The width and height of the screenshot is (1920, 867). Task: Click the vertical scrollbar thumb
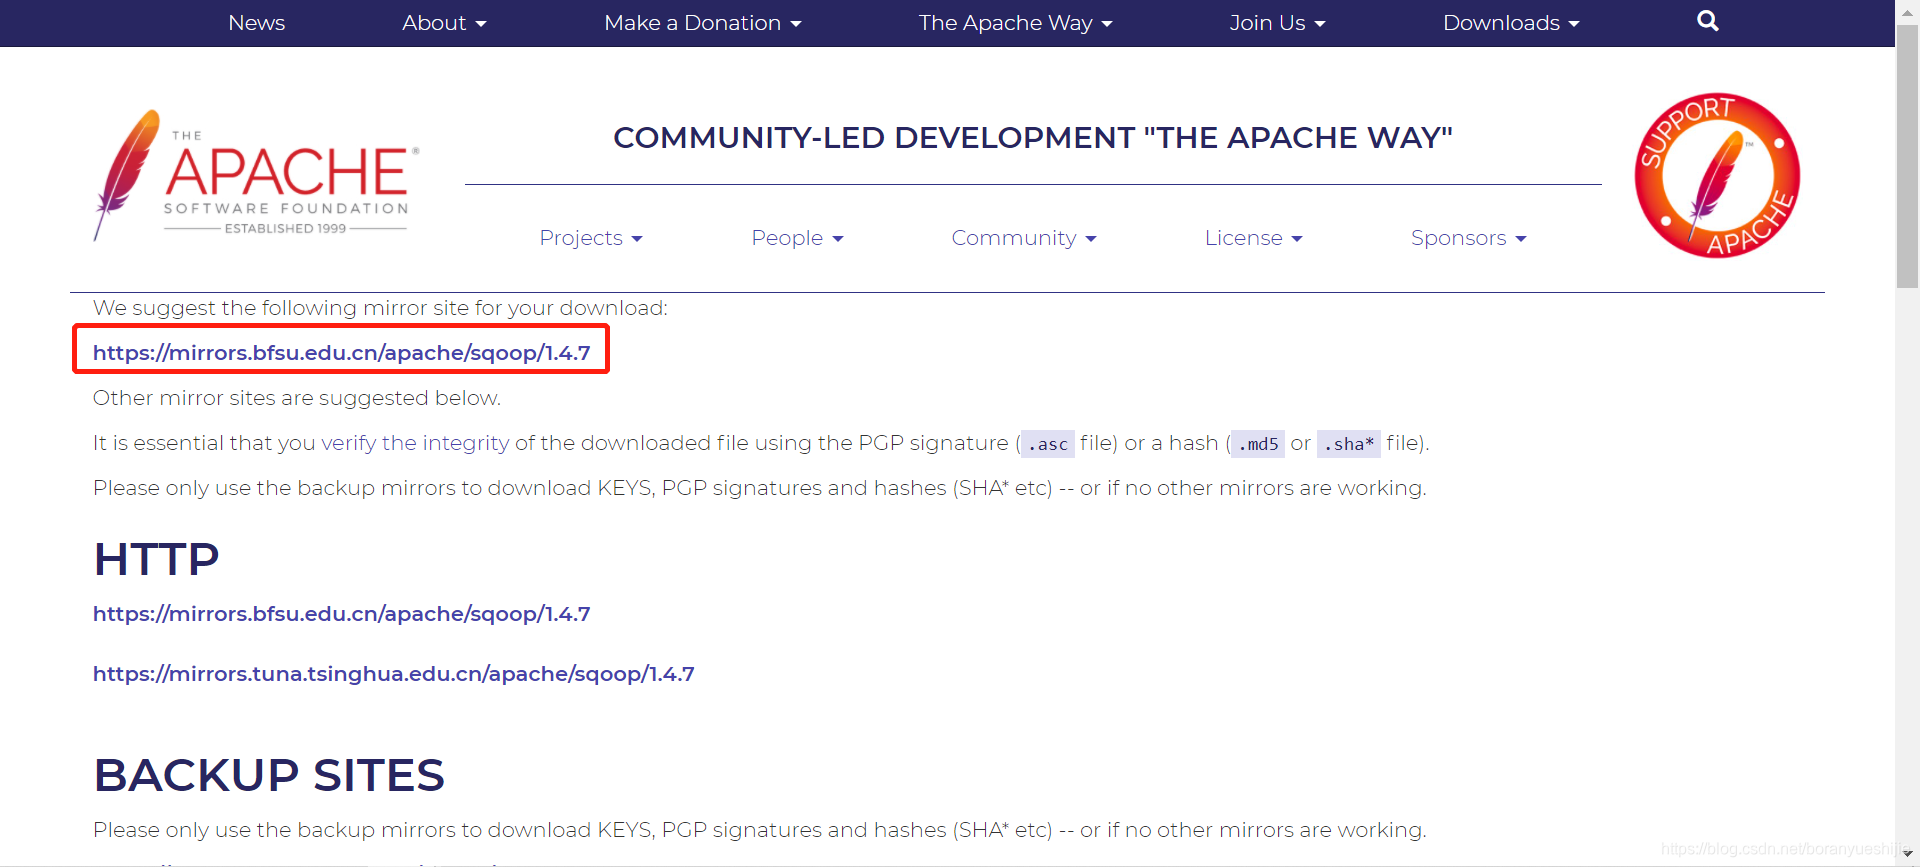tap(1907, 158)
